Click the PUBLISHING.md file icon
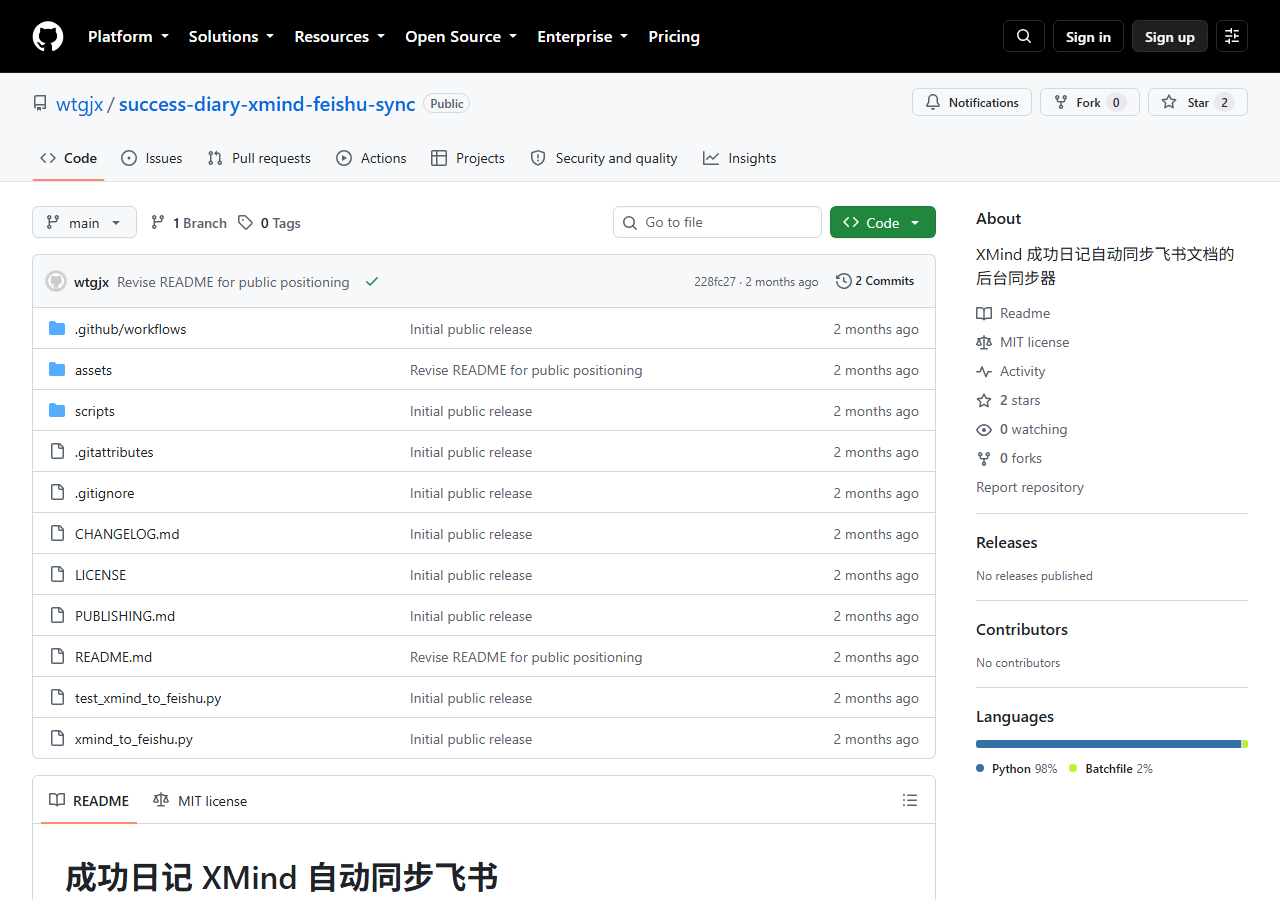This screenshot has height=900, width=1280. click(57, 616)
